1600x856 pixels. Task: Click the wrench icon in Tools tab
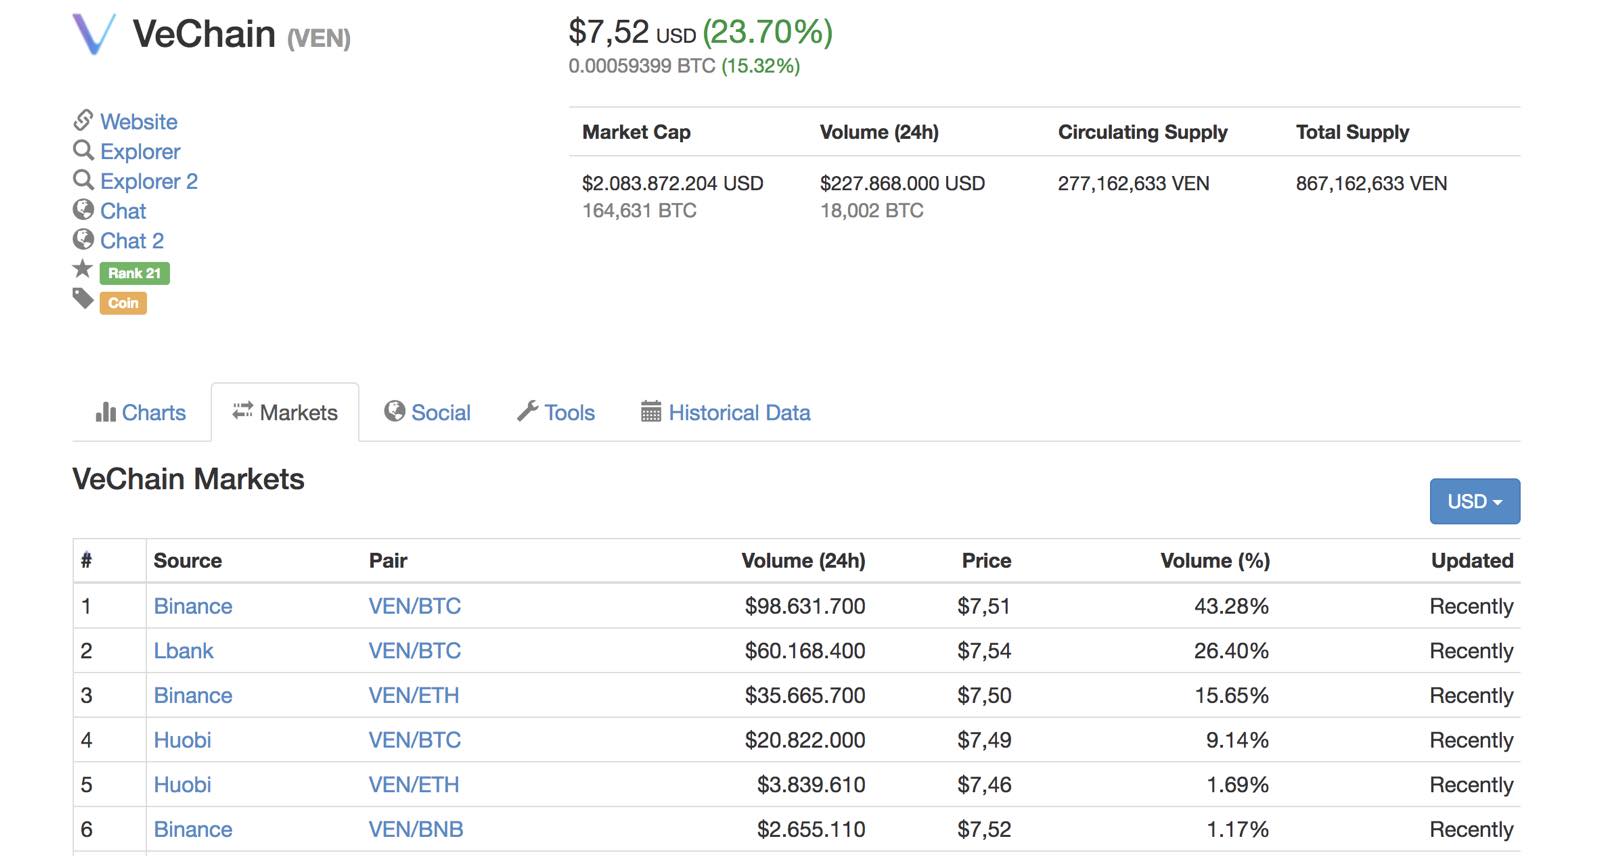(528, 411)
